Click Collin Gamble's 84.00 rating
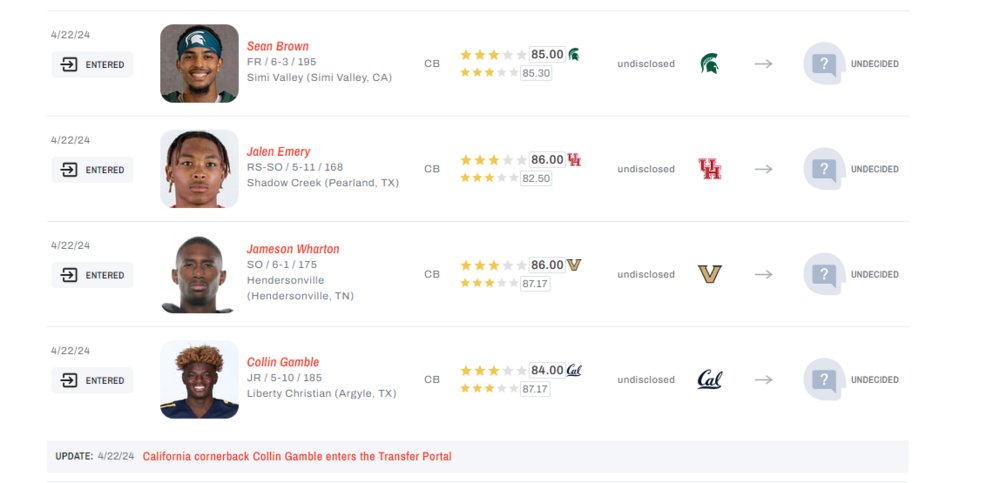Screen dimensions: 1000x483 [547, 370]
